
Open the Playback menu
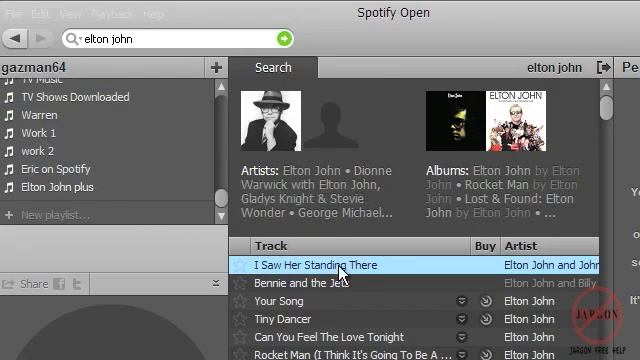pos(111,14)
